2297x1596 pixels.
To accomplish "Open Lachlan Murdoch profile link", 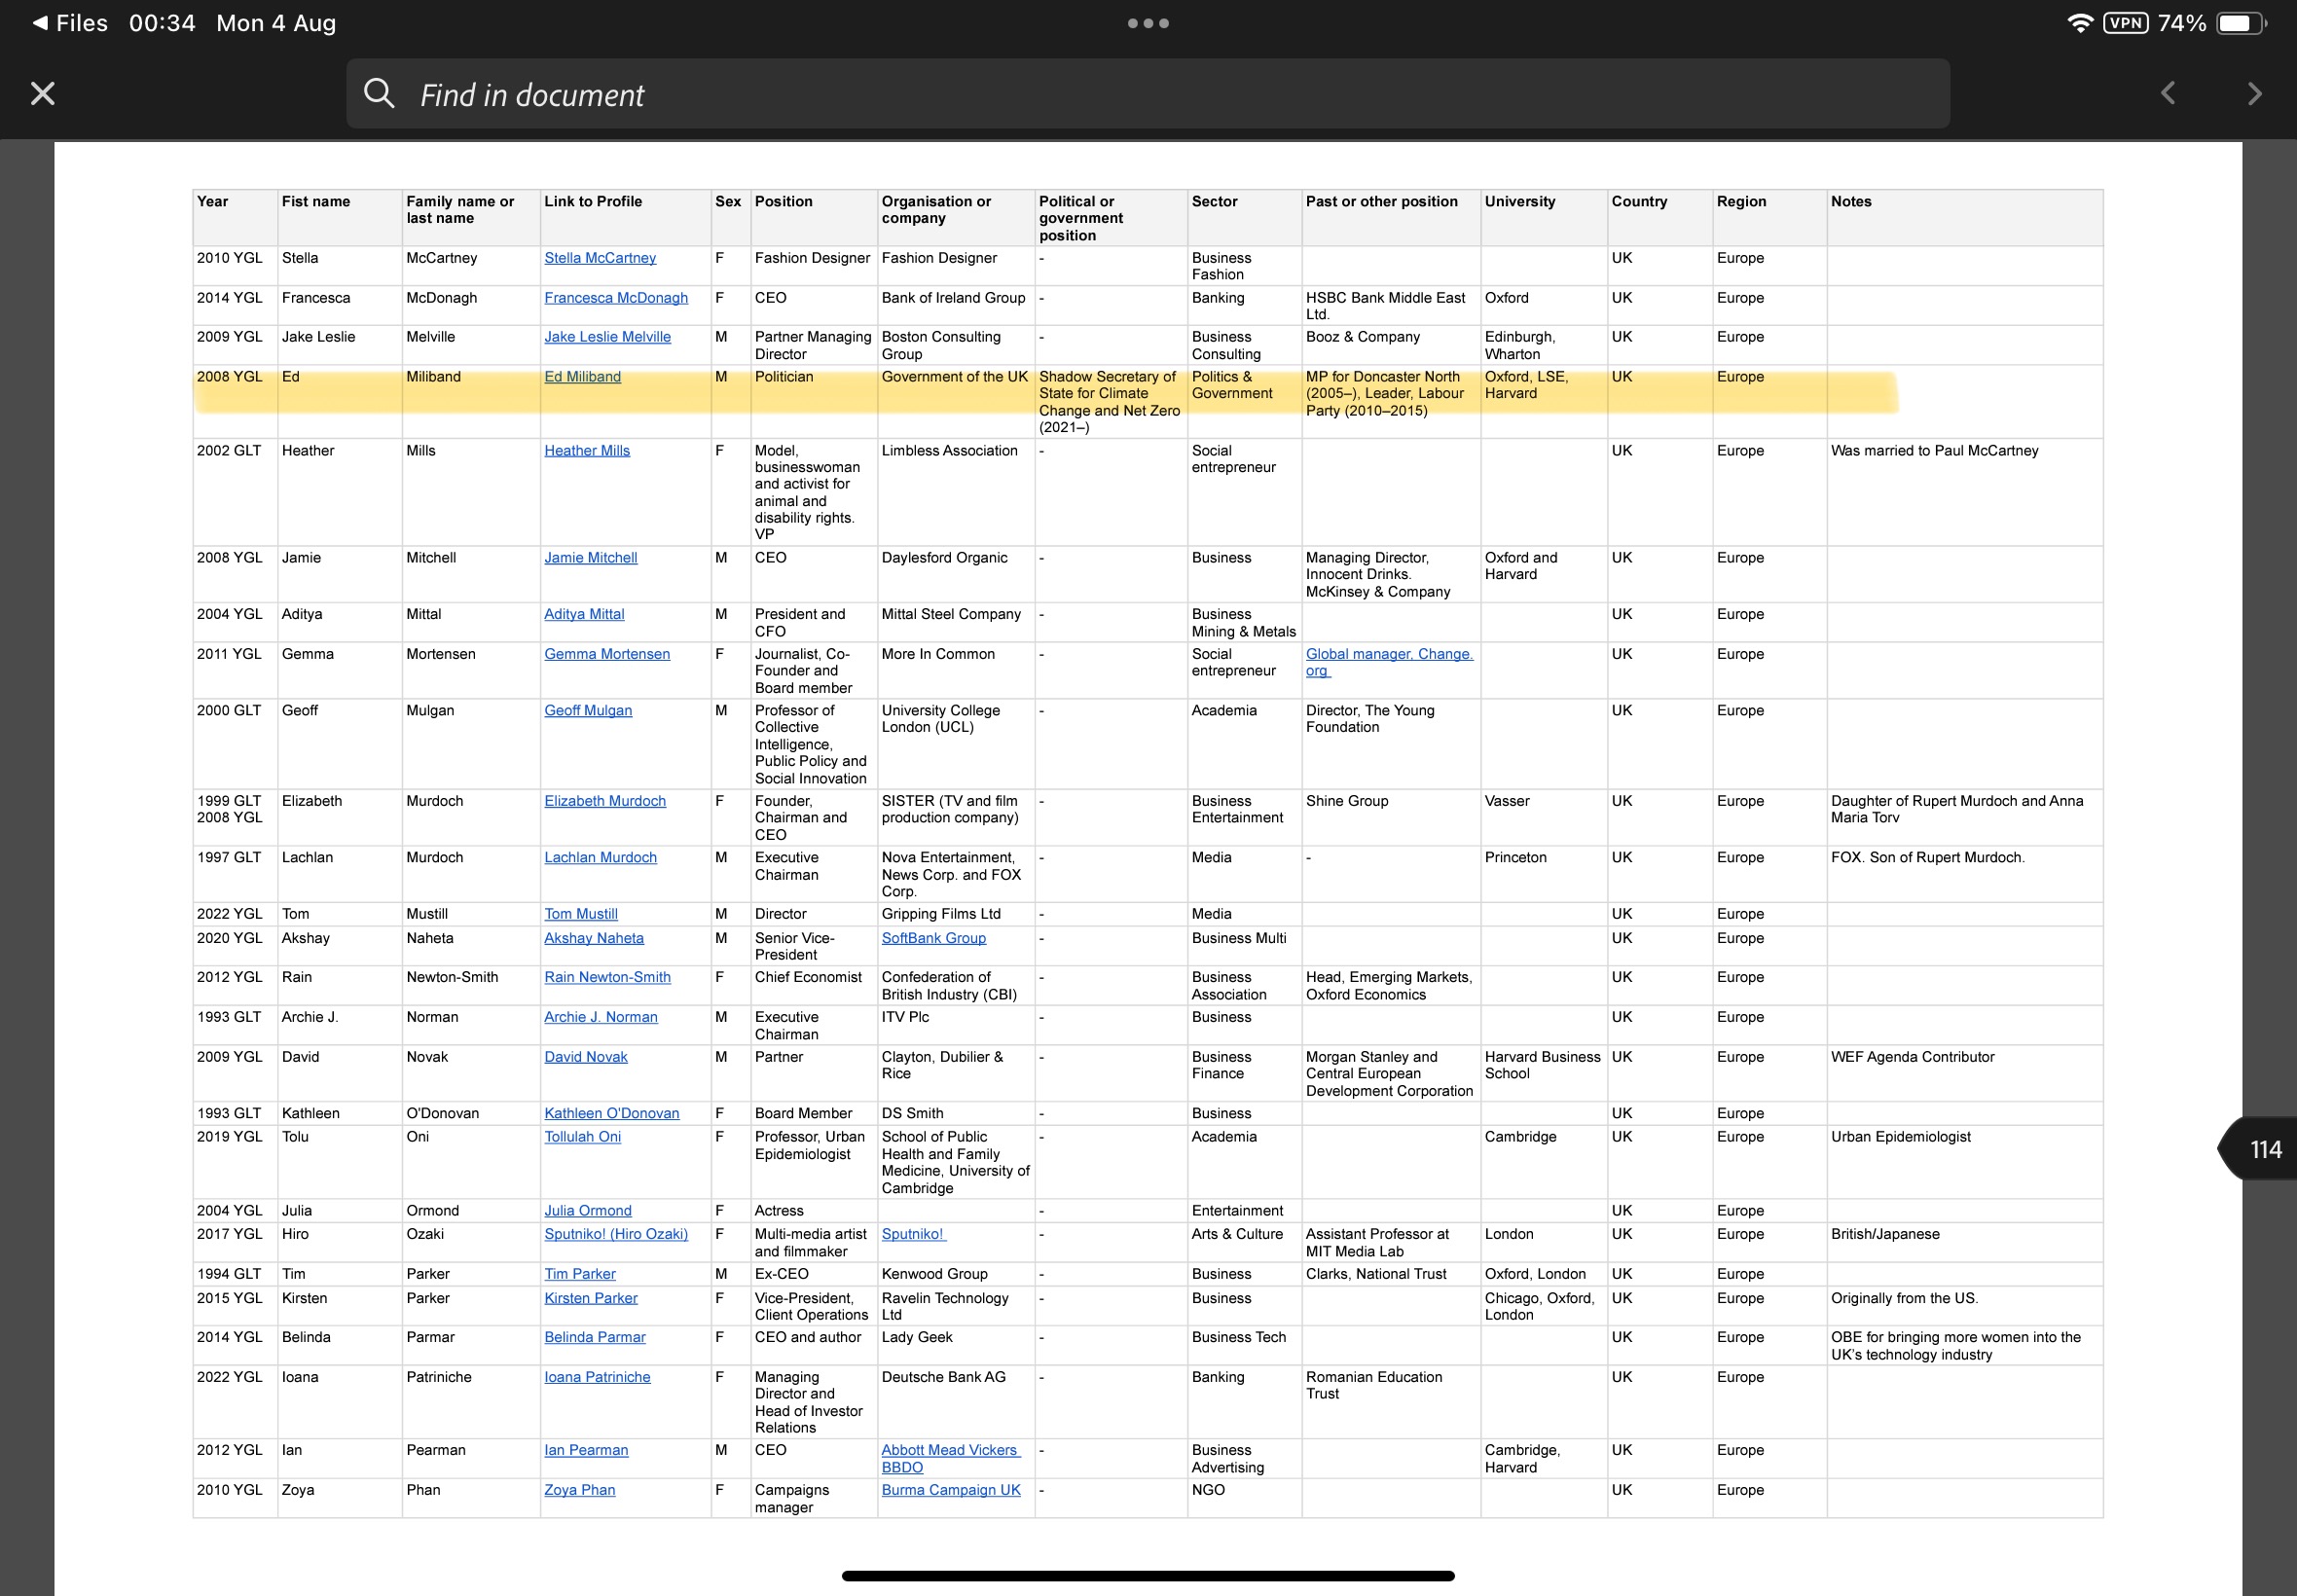I will click(600, 857).
